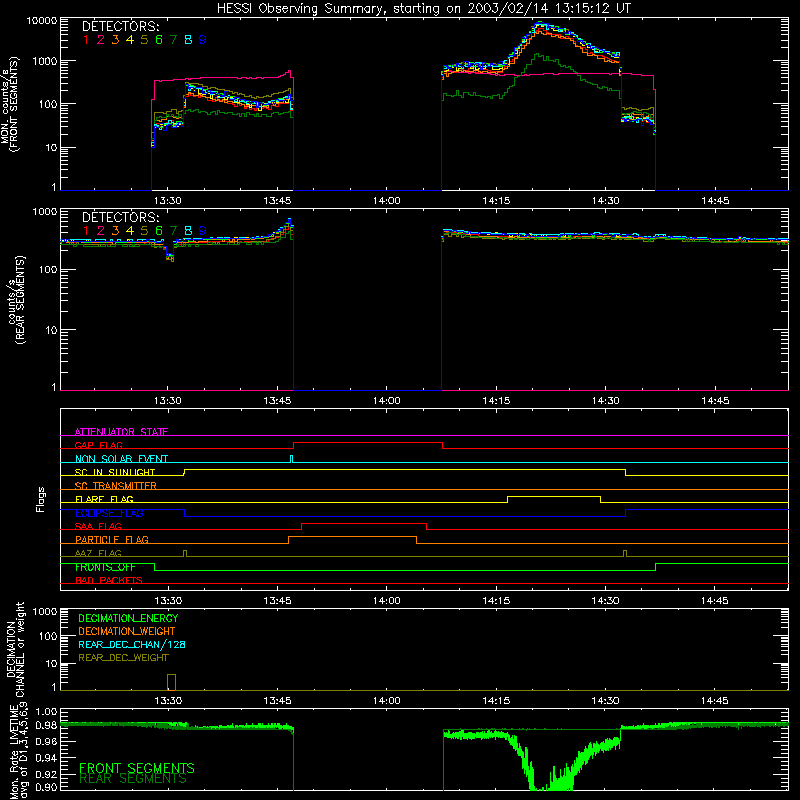Click detector 3 legend number in rear segments plot
Screen dimensions: 800x800
(115, 231)
